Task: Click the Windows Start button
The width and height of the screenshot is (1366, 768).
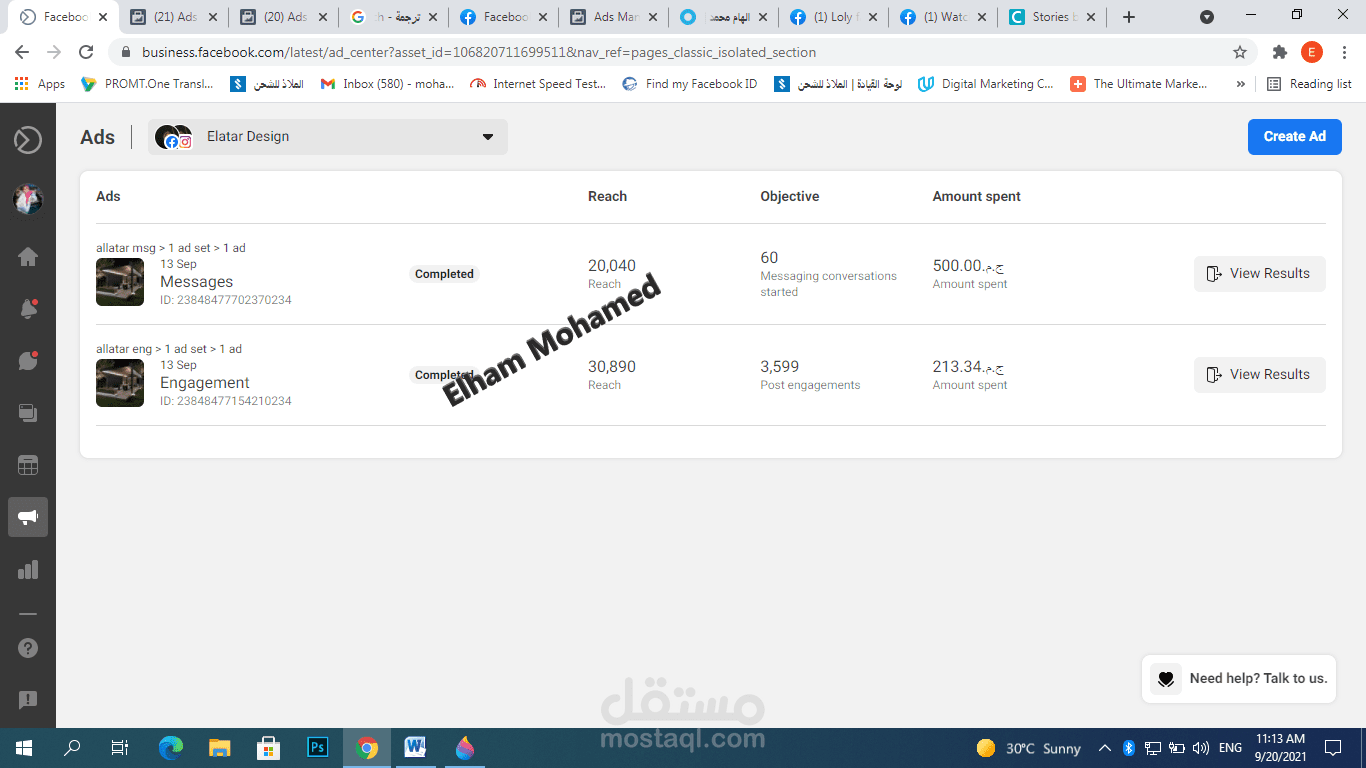Action: pyautogui.click(x=23, y=747)
